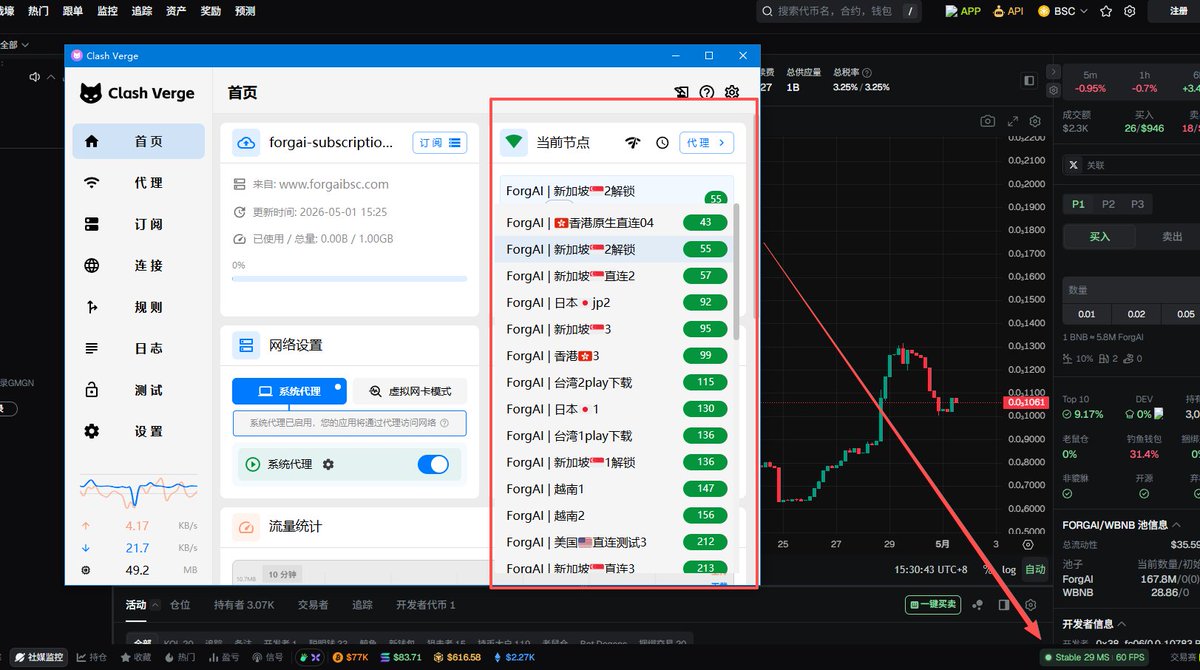Switch to 仓位 tab in GMGN

click(x=180, y=605)
